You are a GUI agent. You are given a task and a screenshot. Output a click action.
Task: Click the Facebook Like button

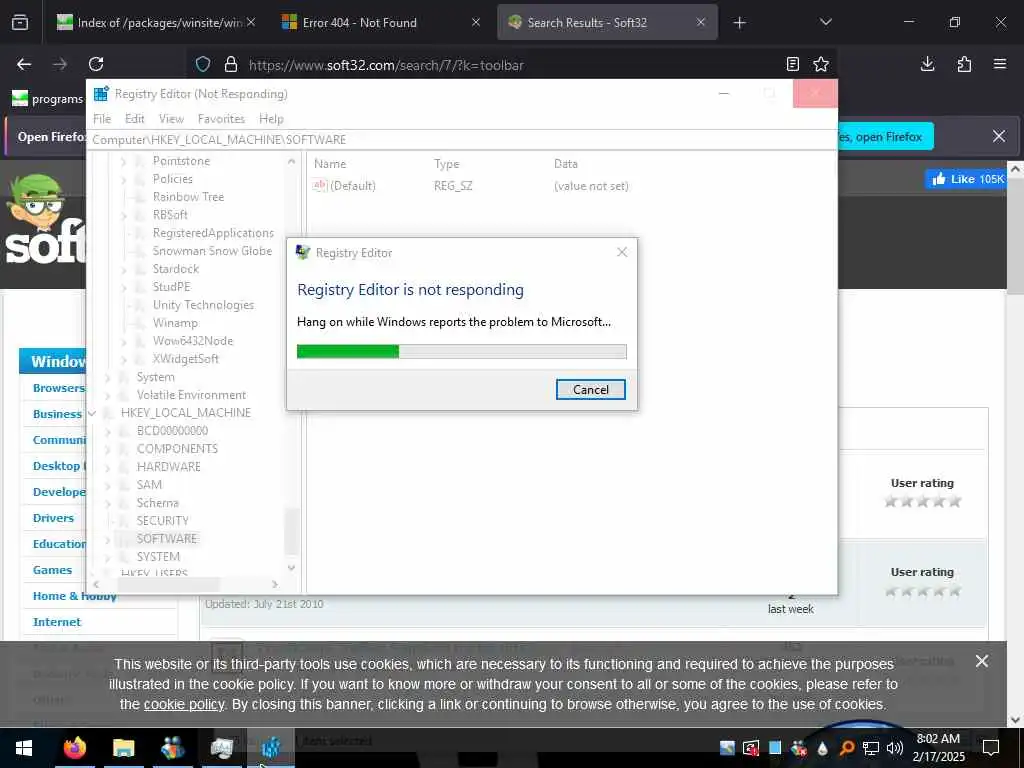967,179
